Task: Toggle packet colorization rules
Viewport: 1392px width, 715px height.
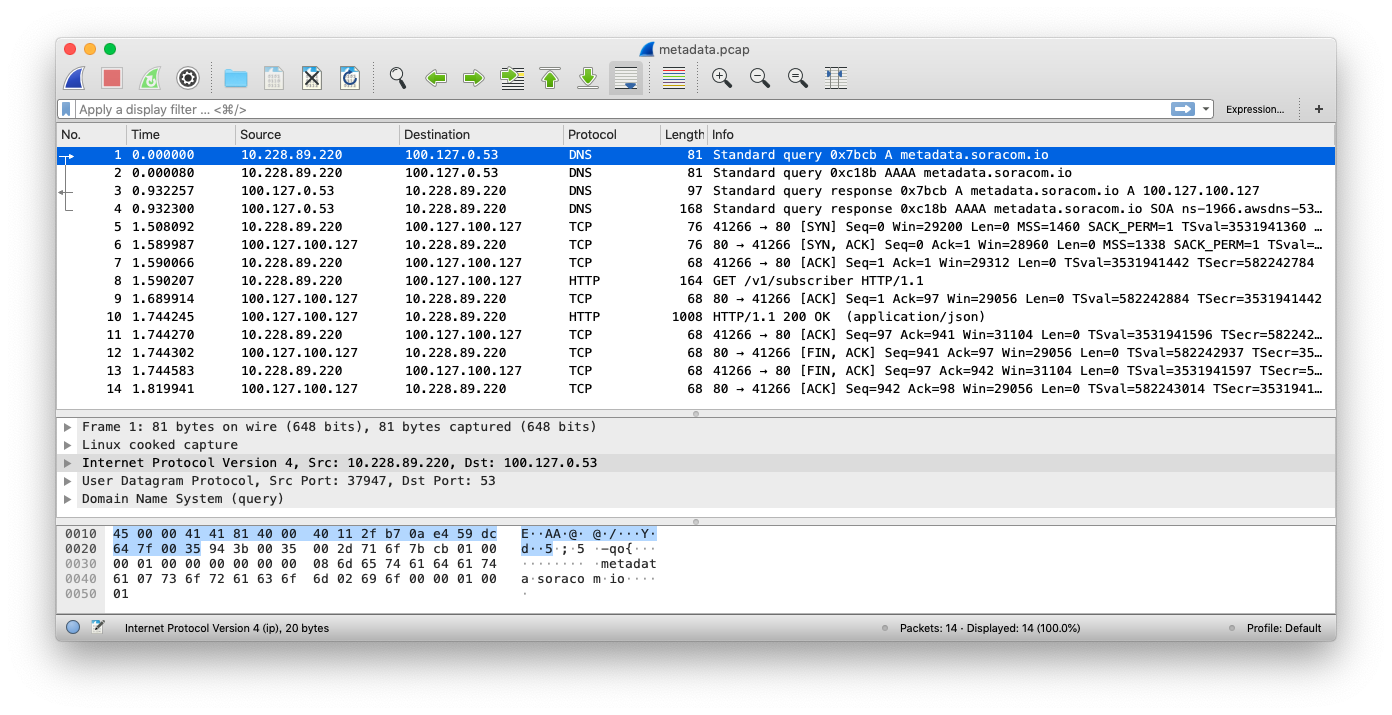Action: [x=674, y=78]
